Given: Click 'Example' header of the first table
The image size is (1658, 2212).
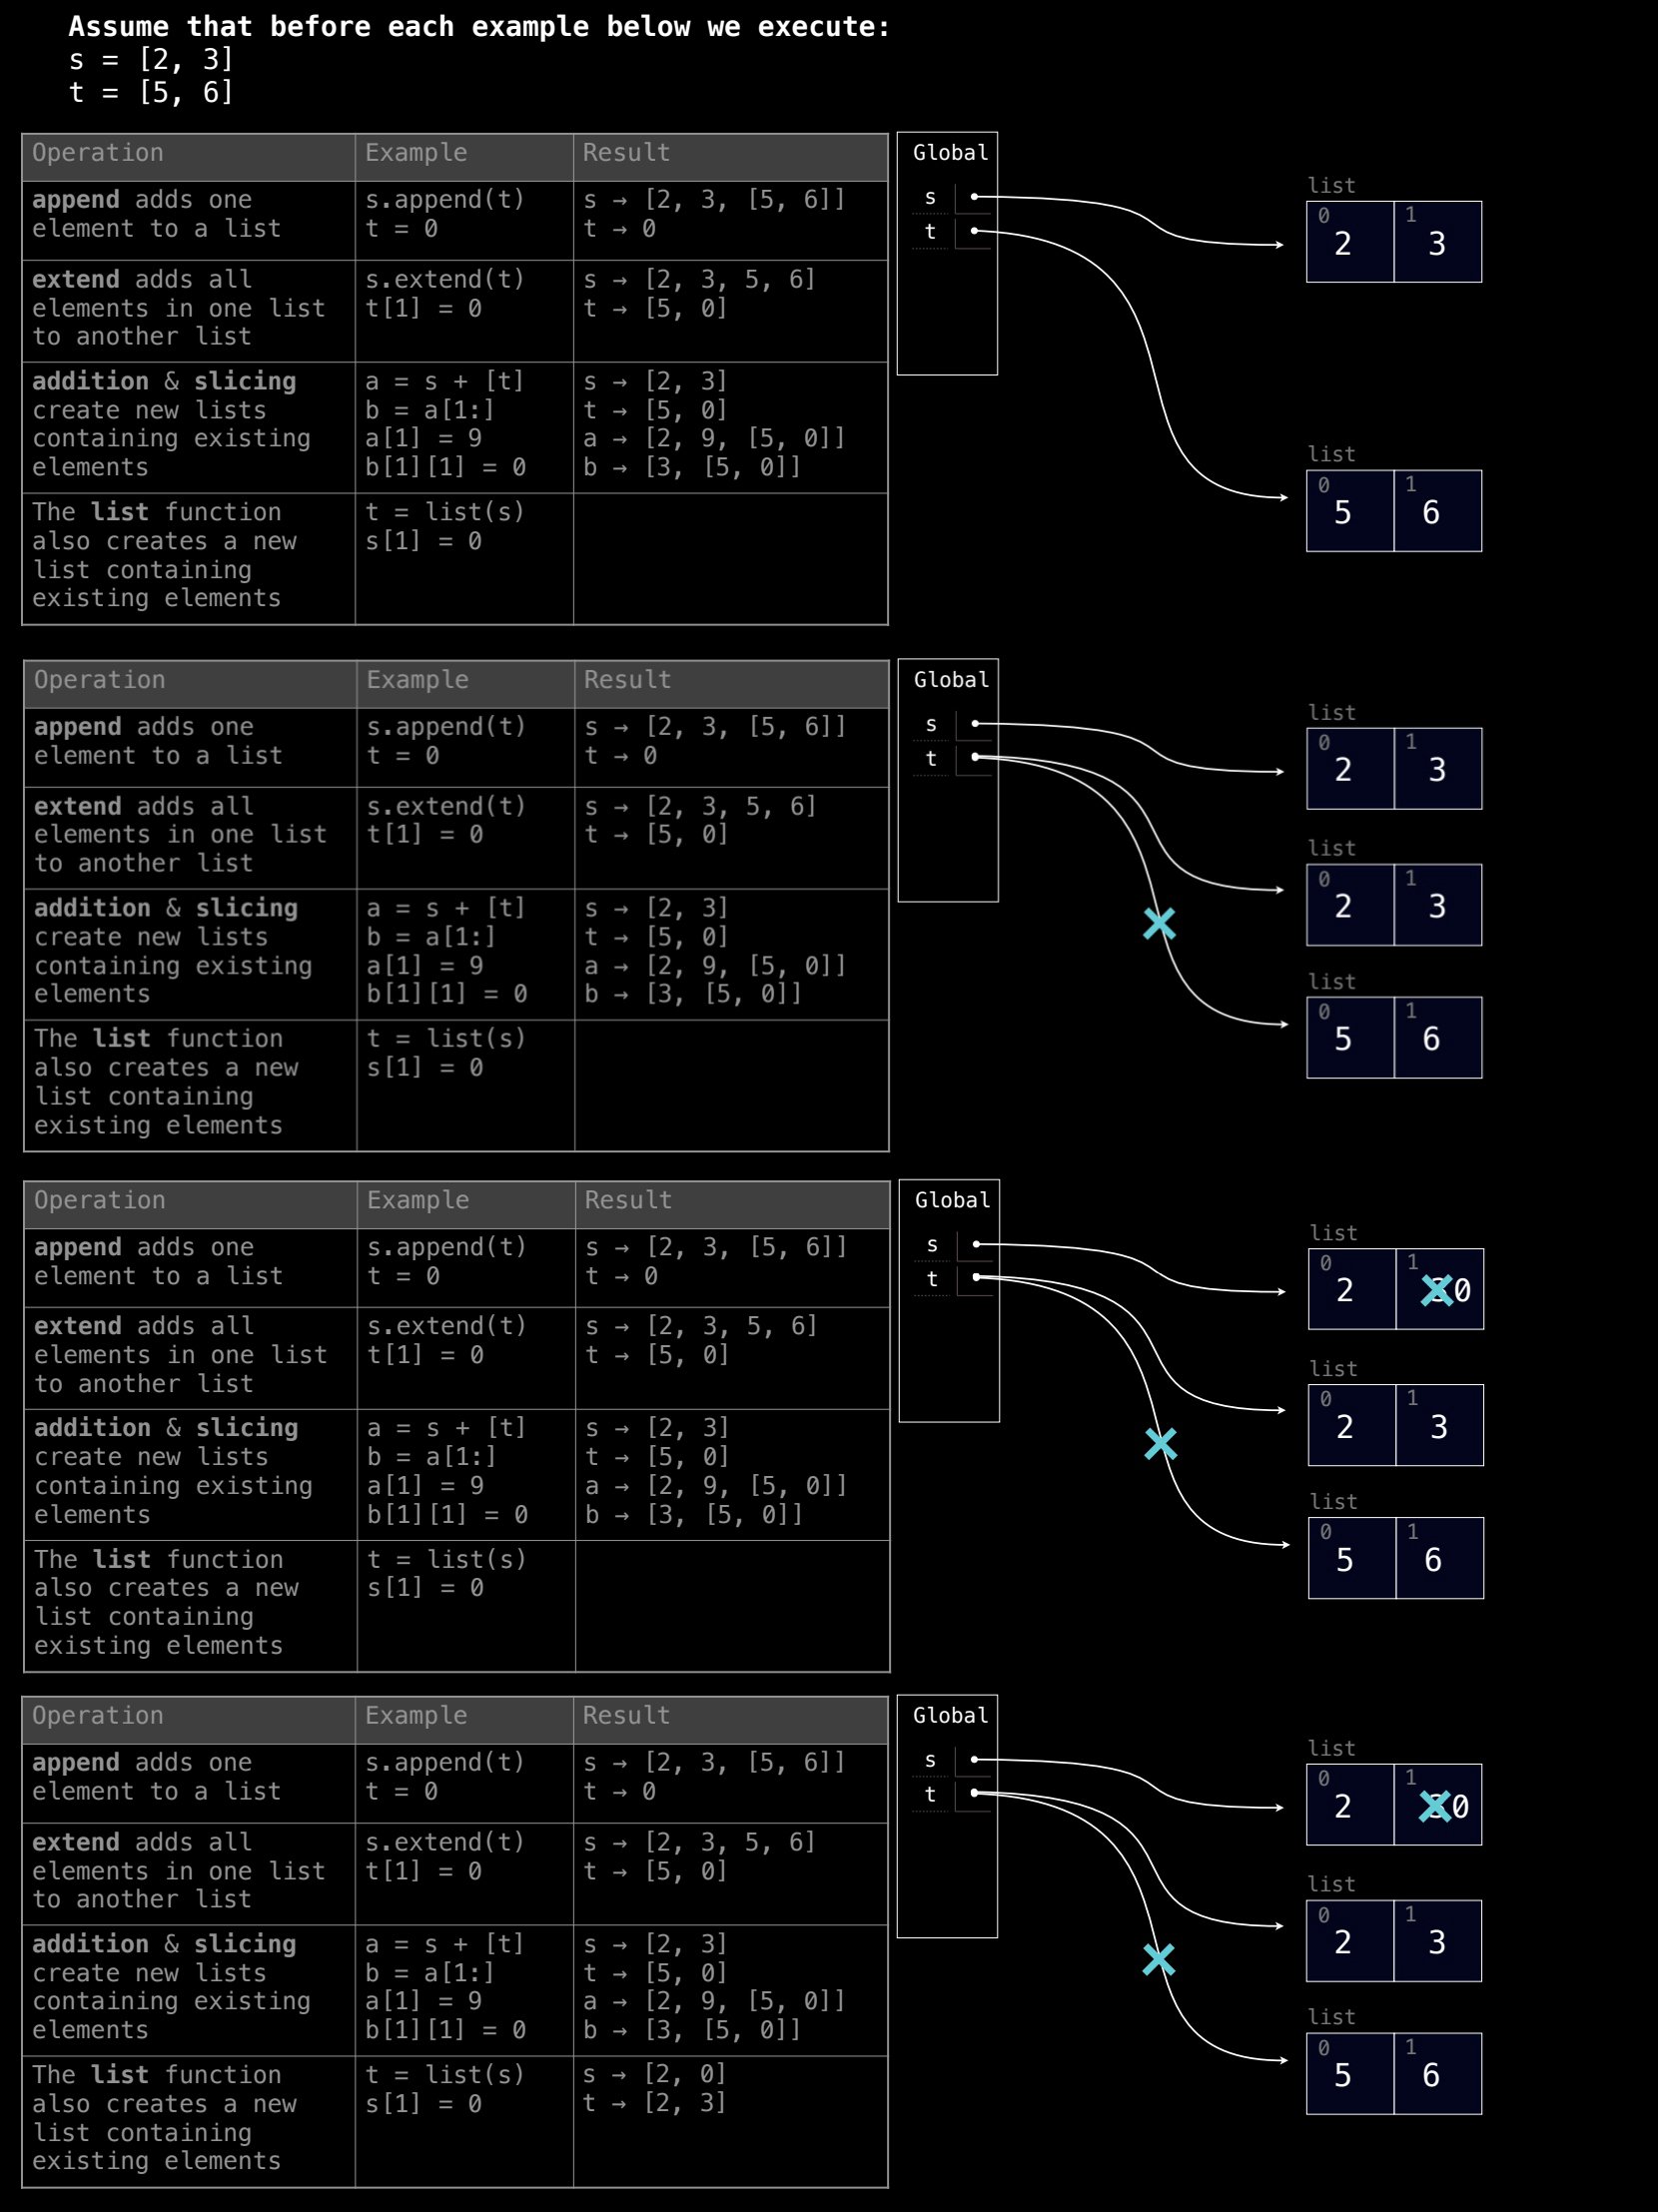Looking at the screenshot, I should pos(416,153).
